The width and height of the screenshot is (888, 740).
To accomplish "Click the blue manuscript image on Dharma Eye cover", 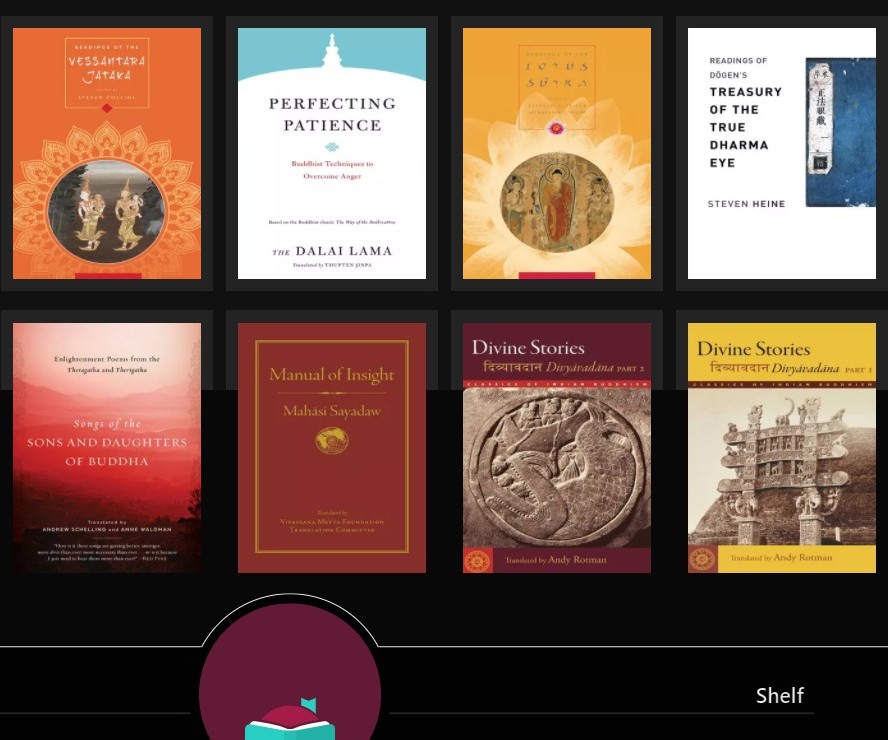I will coord(840,132).
